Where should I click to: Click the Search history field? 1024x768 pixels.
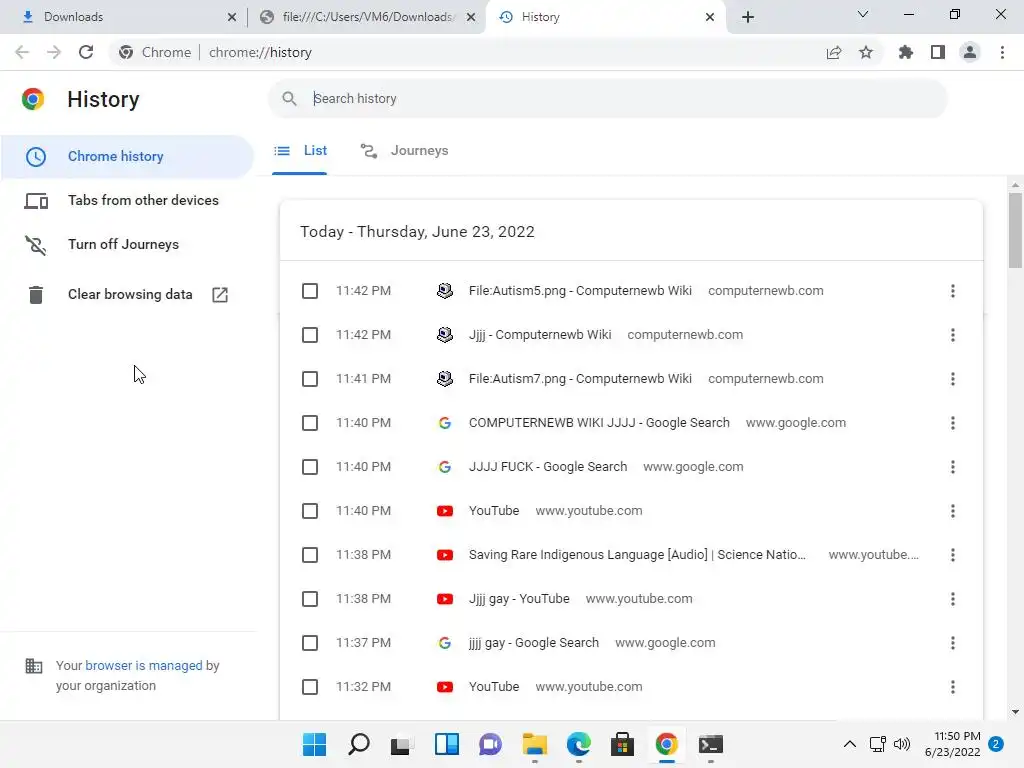pyautogui.click(x=607, y=99)
